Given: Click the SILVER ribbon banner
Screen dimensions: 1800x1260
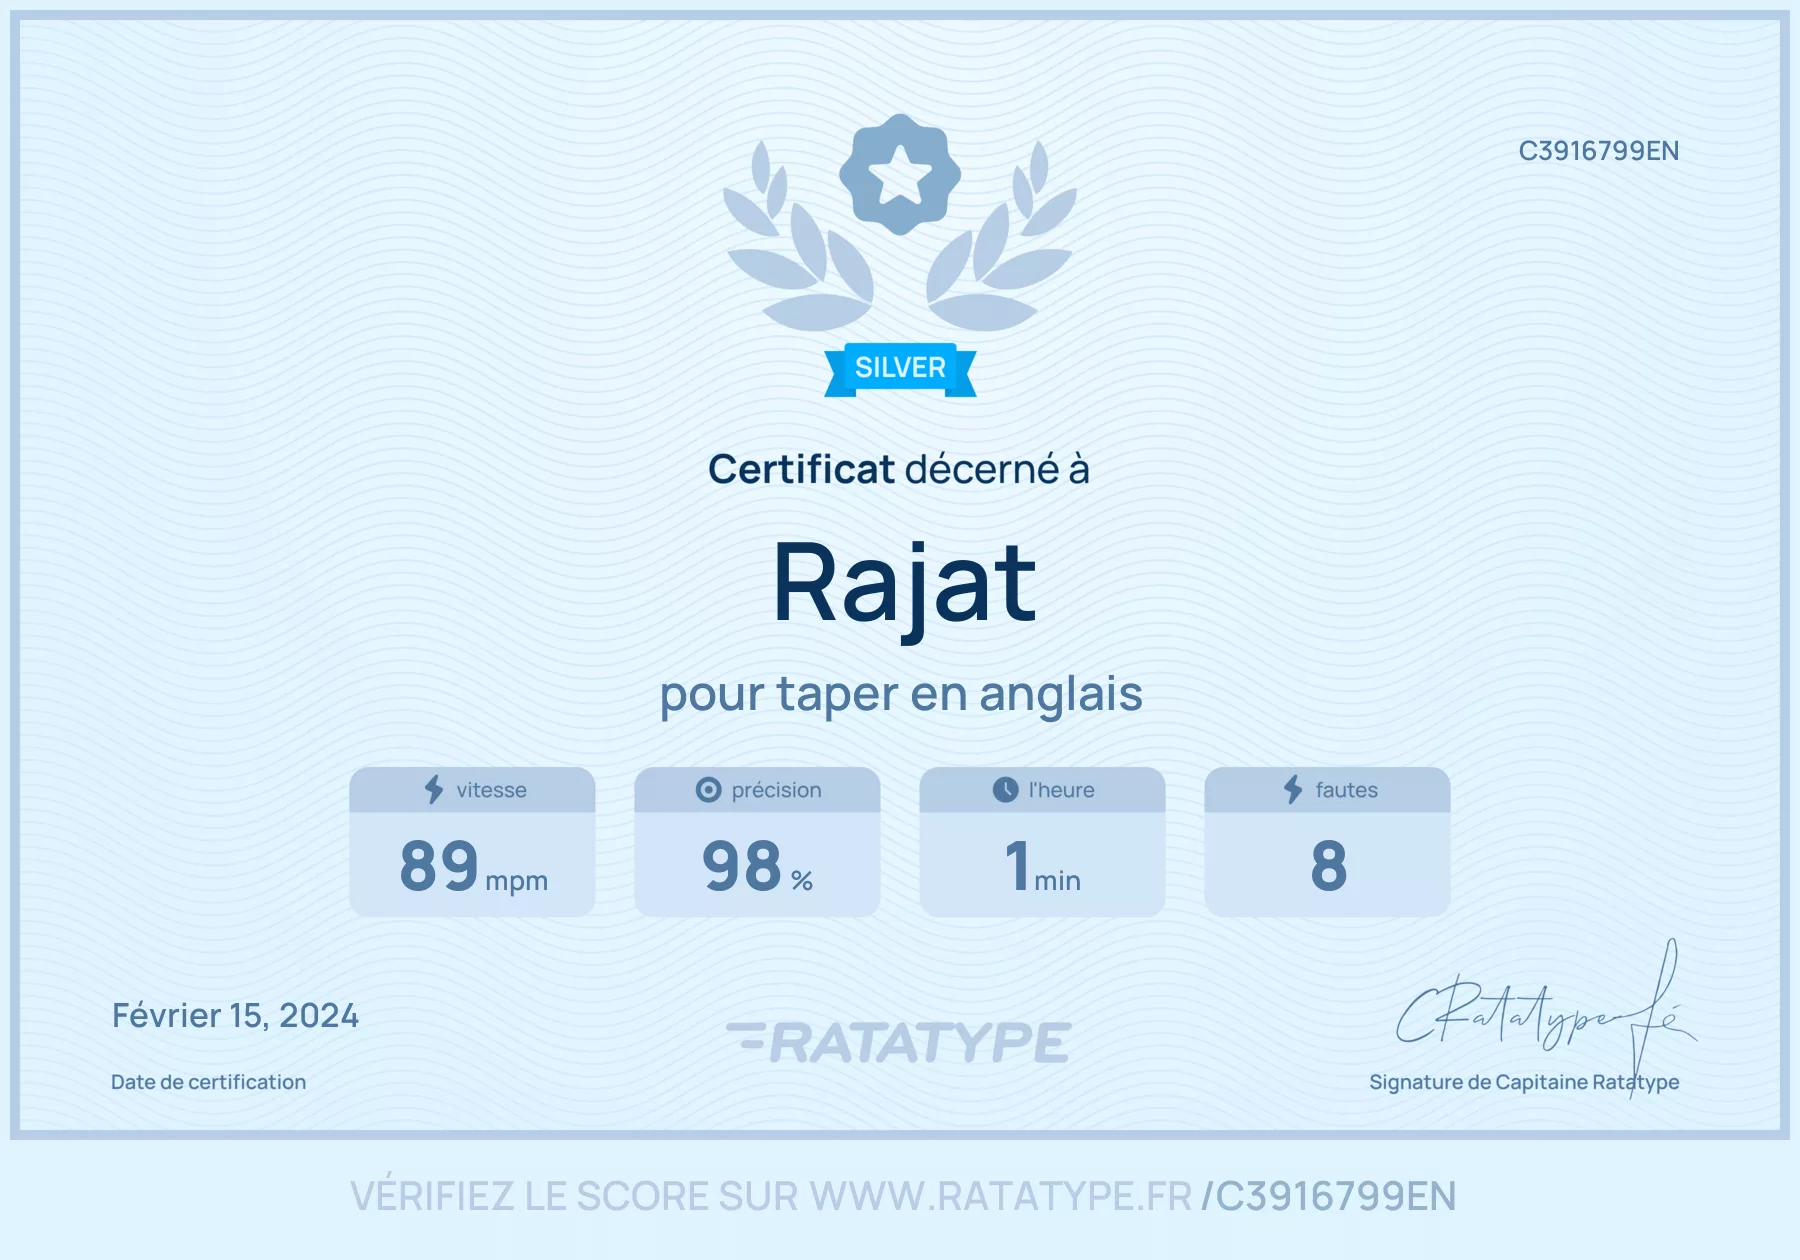Looking at the screenshot, I should (x=900, y=369).
